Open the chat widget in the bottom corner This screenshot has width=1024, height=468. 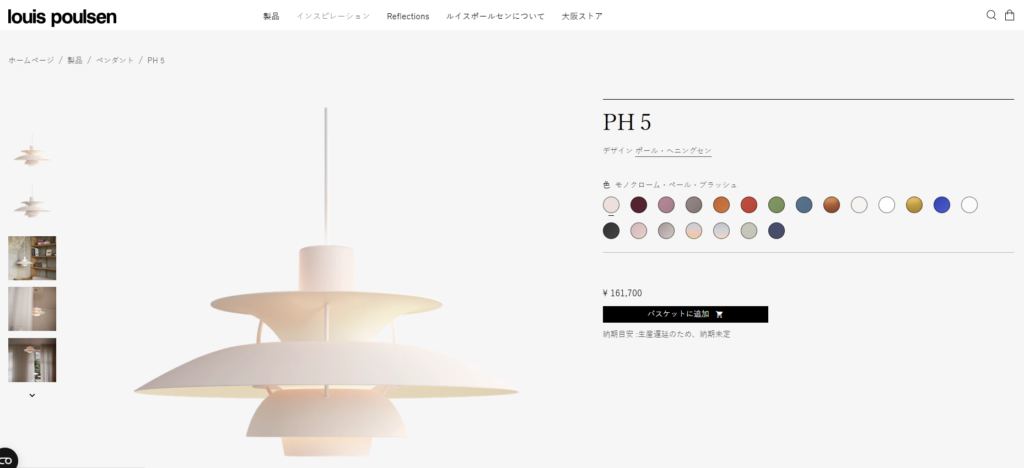pos(7,459)
